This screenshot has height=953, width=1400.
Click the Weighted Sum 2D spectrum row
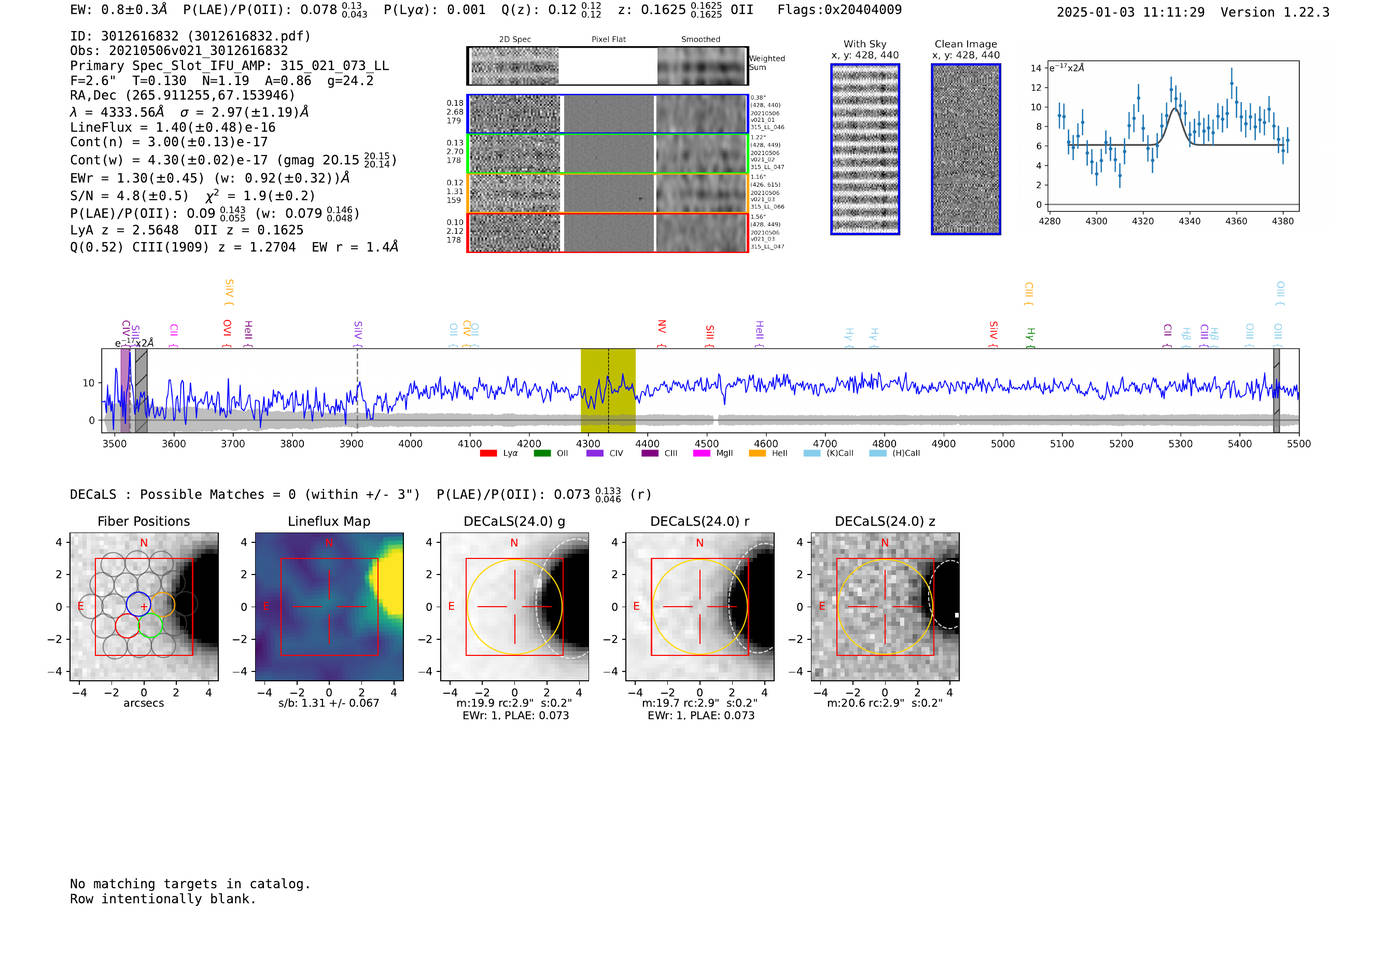point(608,65)
